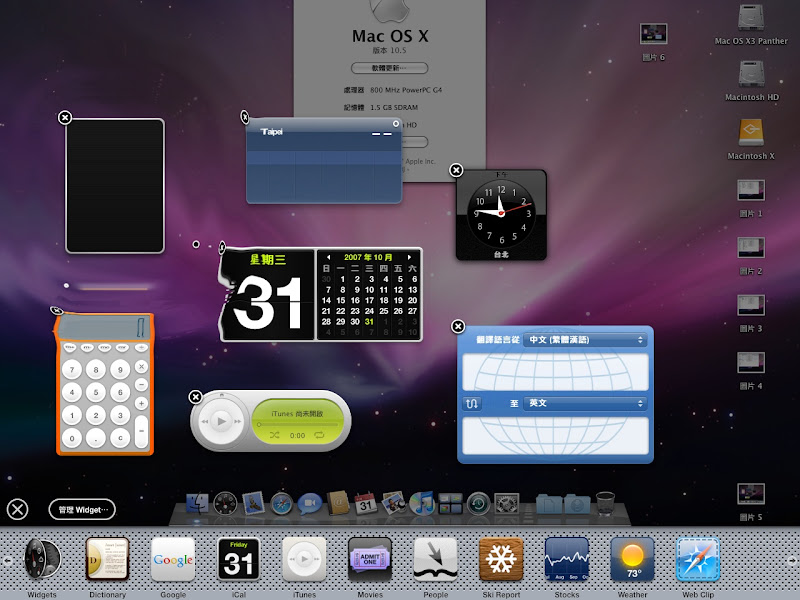Click the 管理 Widget… button
The height and width of the screenshot is (600, 800).
82,509
